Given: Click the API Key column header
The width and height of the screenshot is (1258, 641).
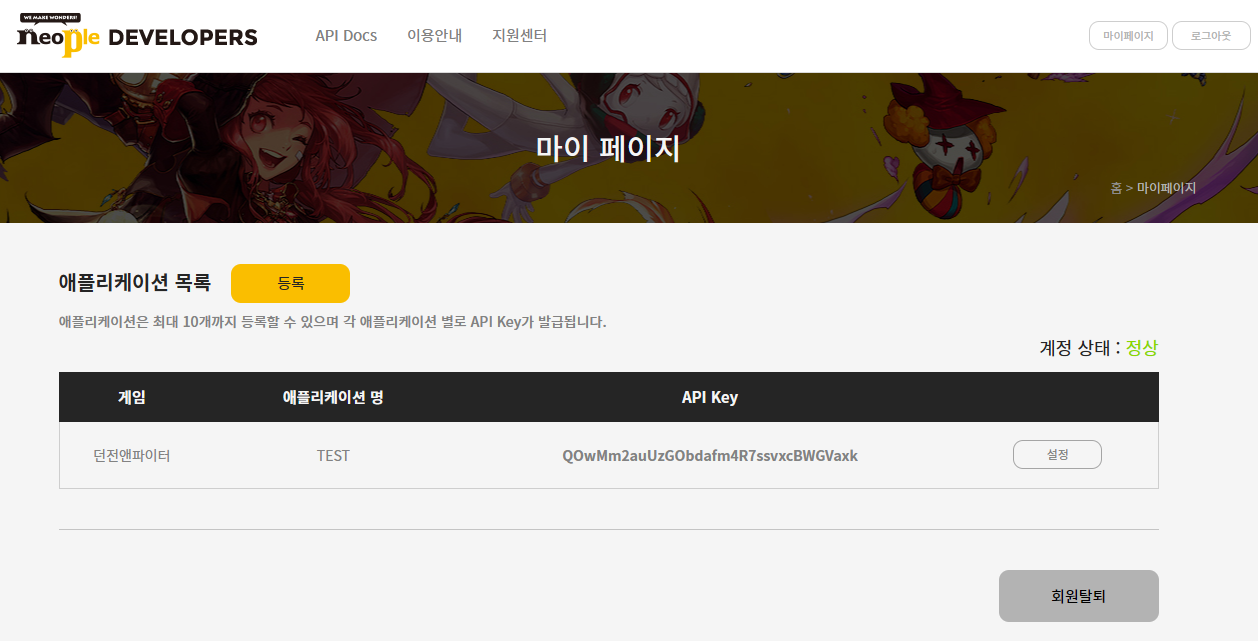Looking at the screenshot, I should click(710, 397).
